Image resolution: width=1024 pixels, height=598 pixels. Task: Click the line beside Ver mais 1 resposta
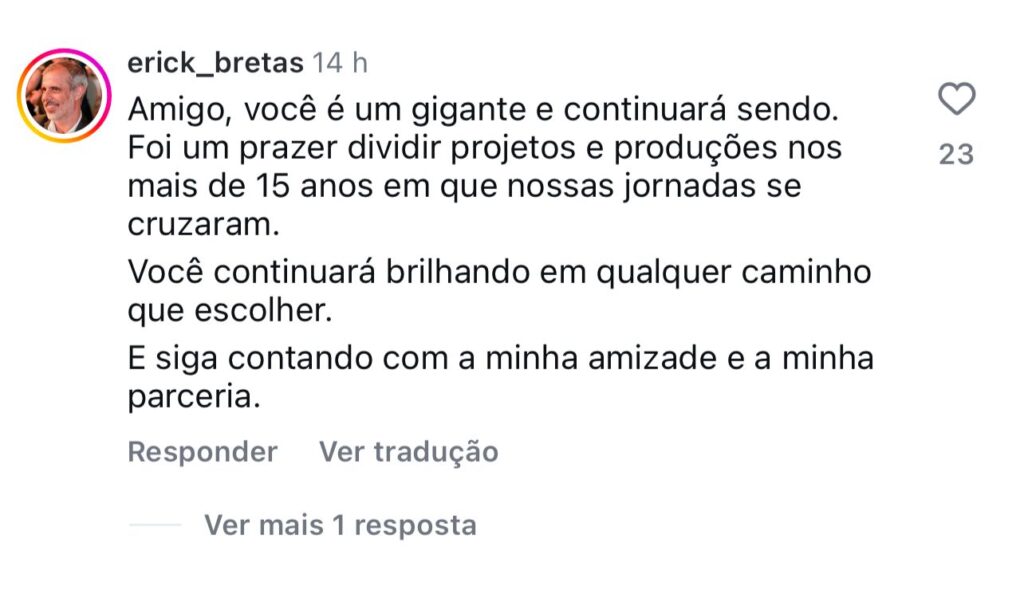(x=156, y=525)
